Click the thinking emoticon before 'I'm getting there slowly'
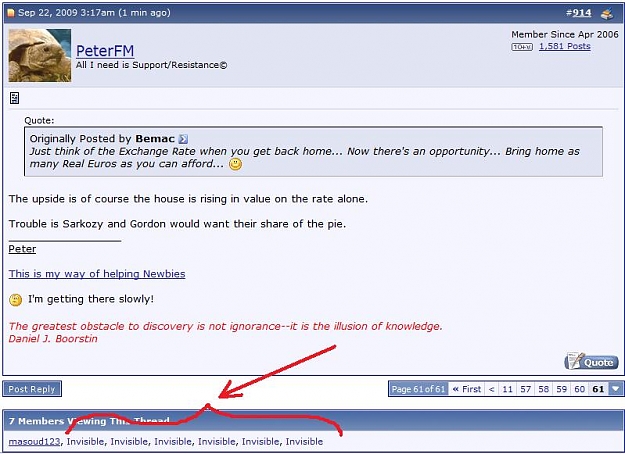625x454 pixels. click(x=16, y=300)
